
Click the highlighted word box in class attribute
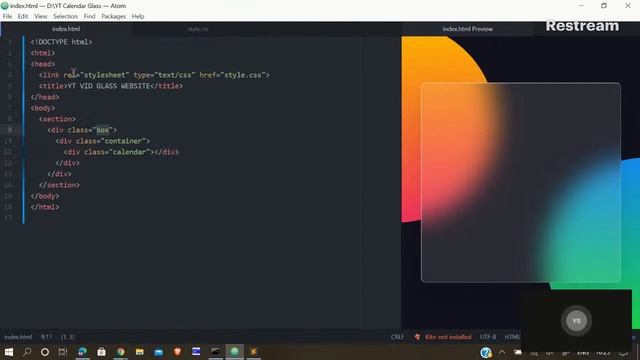click(102, 130)
